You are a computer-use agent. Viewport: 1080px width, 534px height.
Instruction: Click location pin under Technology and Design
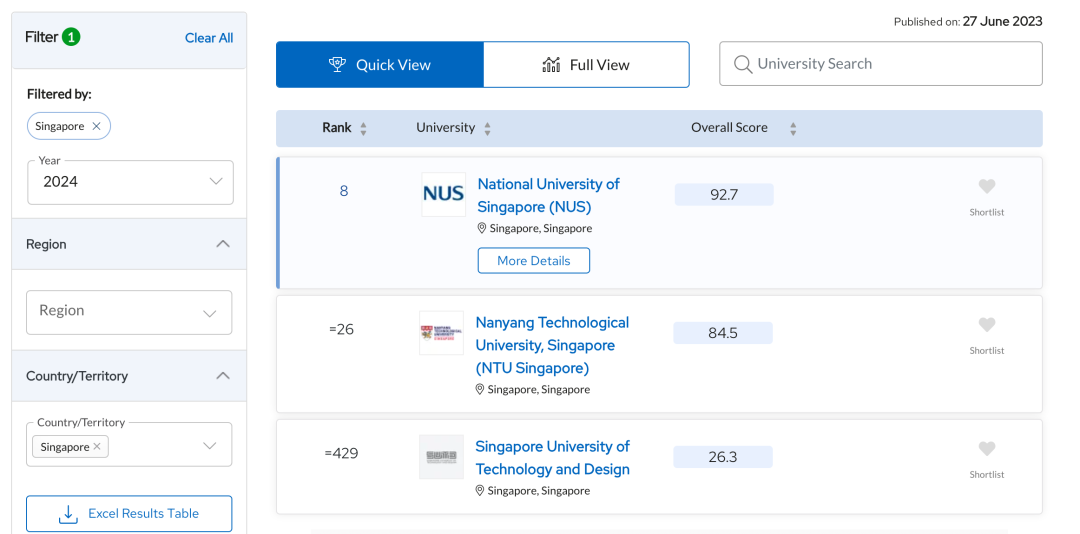tap(480, 491)
